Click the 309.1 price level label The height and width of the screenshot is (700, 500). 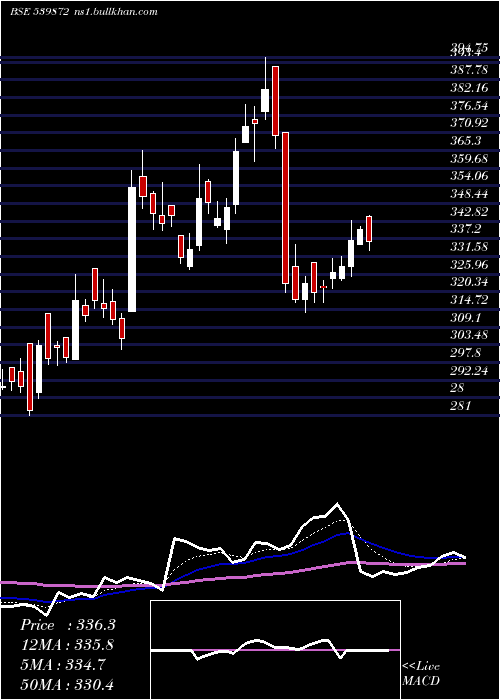(466, 318)
